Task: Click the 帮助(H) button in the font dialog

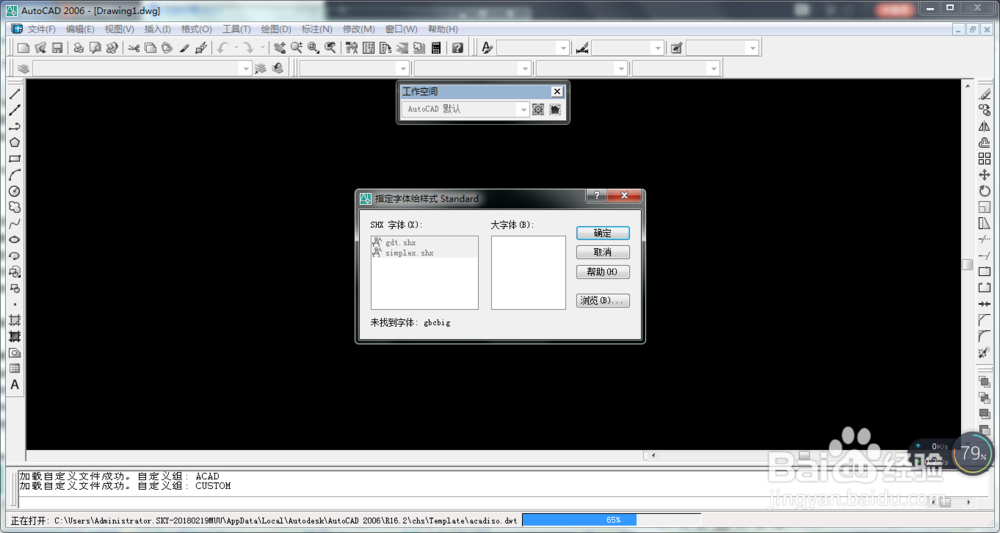Action: tap(603, 272)
